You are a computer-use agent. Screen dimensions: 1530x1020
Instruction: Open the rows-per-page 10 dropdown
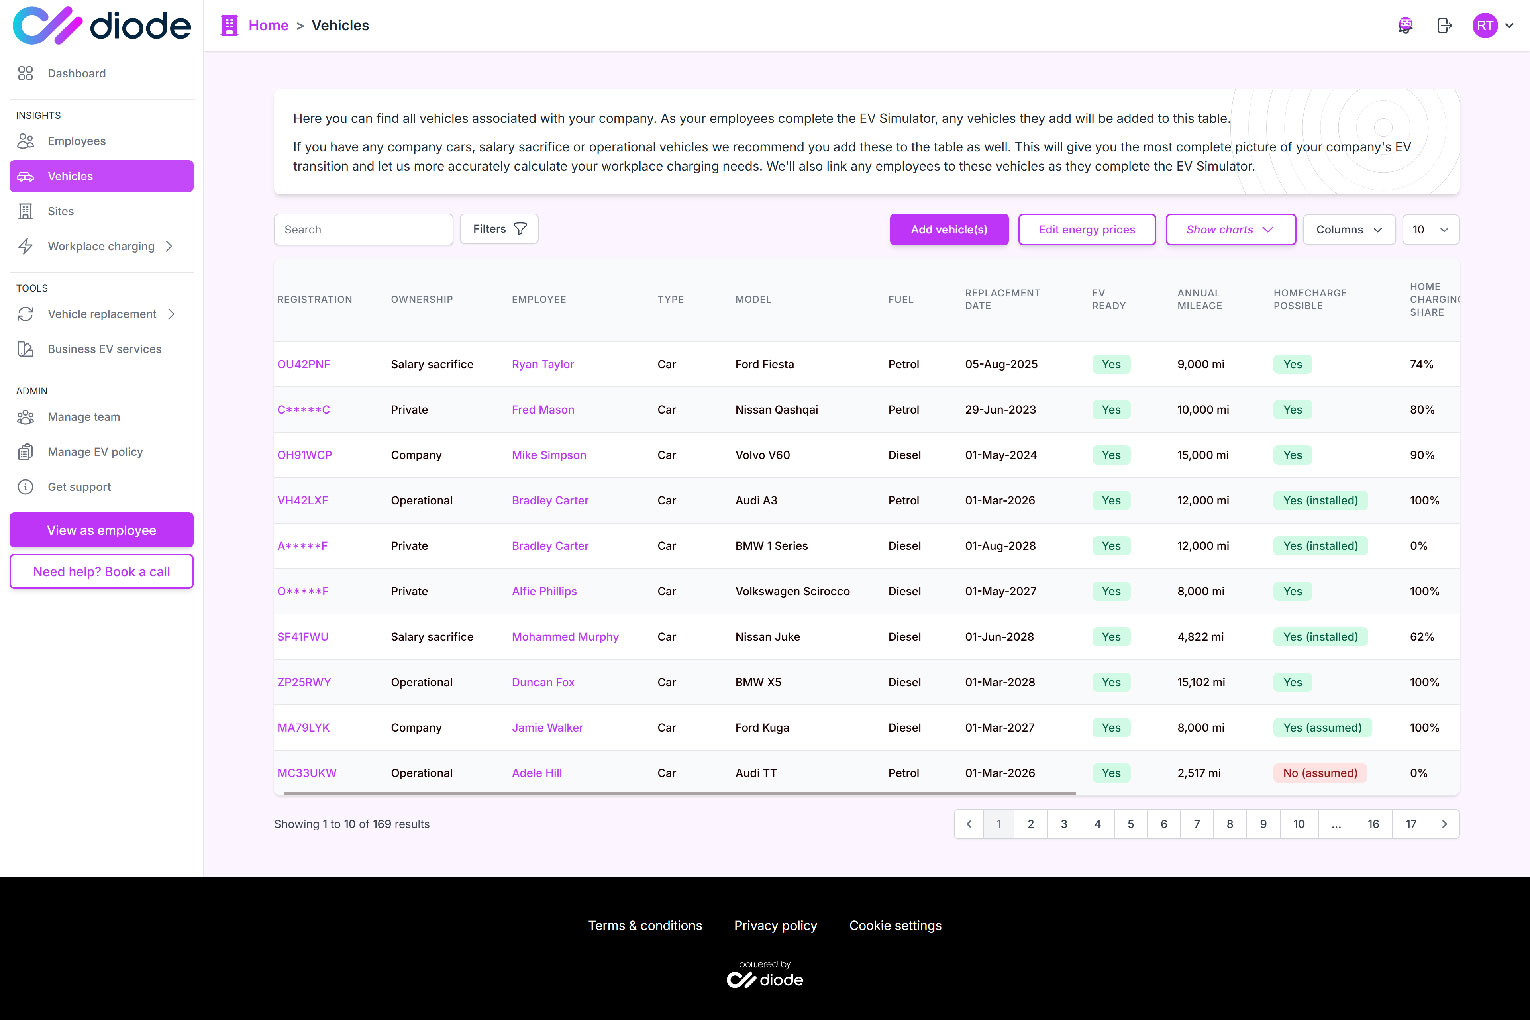click(x=1431, y=229)
